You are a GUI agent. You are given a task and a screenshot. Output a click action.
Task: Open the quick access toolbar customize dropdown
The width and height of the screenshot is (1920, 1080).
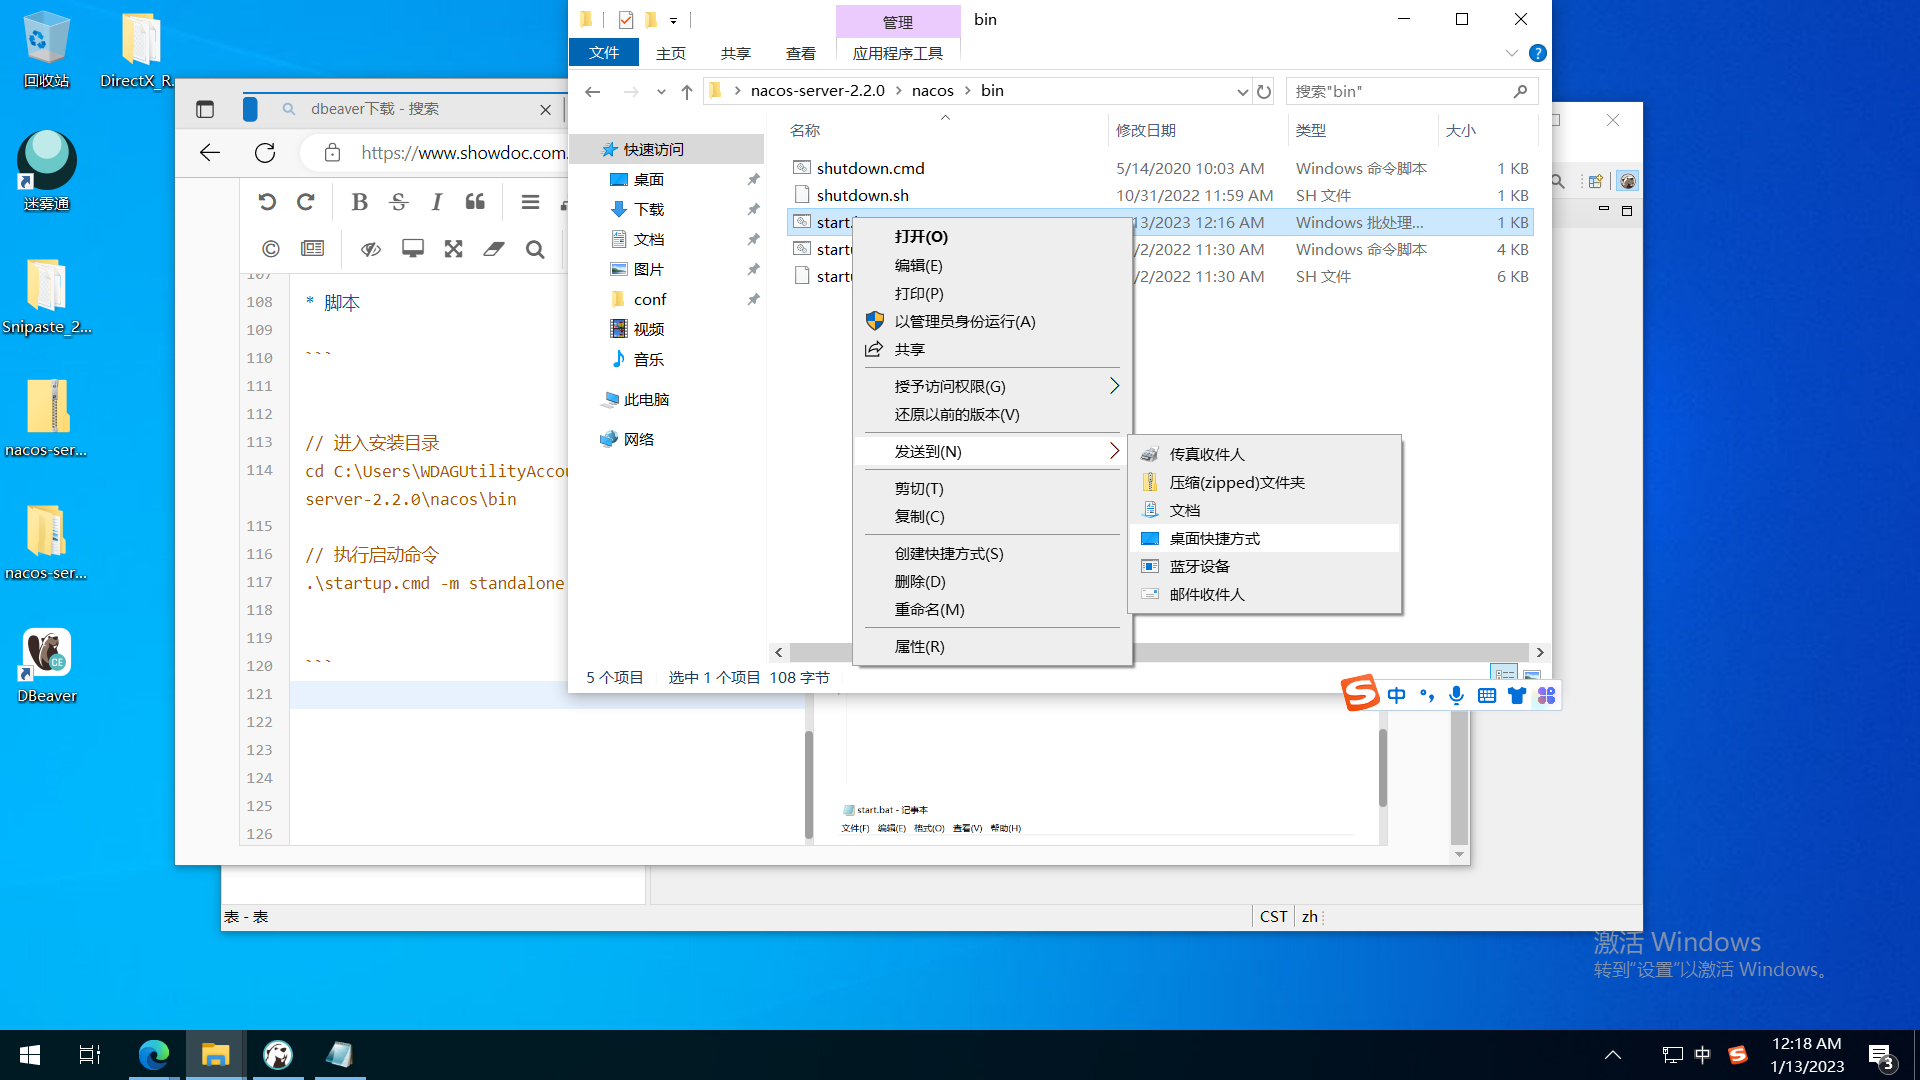click(x=674, y=20)
